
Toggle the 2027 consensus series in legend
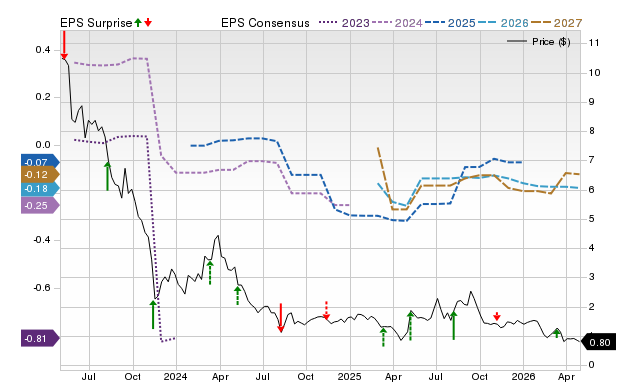coord(556,23)
